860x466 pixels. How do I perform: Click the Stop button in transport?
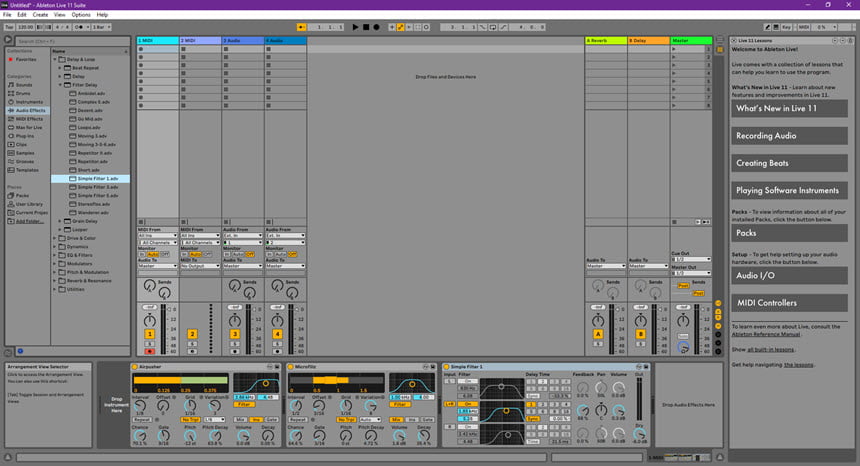pyautogui.click(x=366, y=27)
